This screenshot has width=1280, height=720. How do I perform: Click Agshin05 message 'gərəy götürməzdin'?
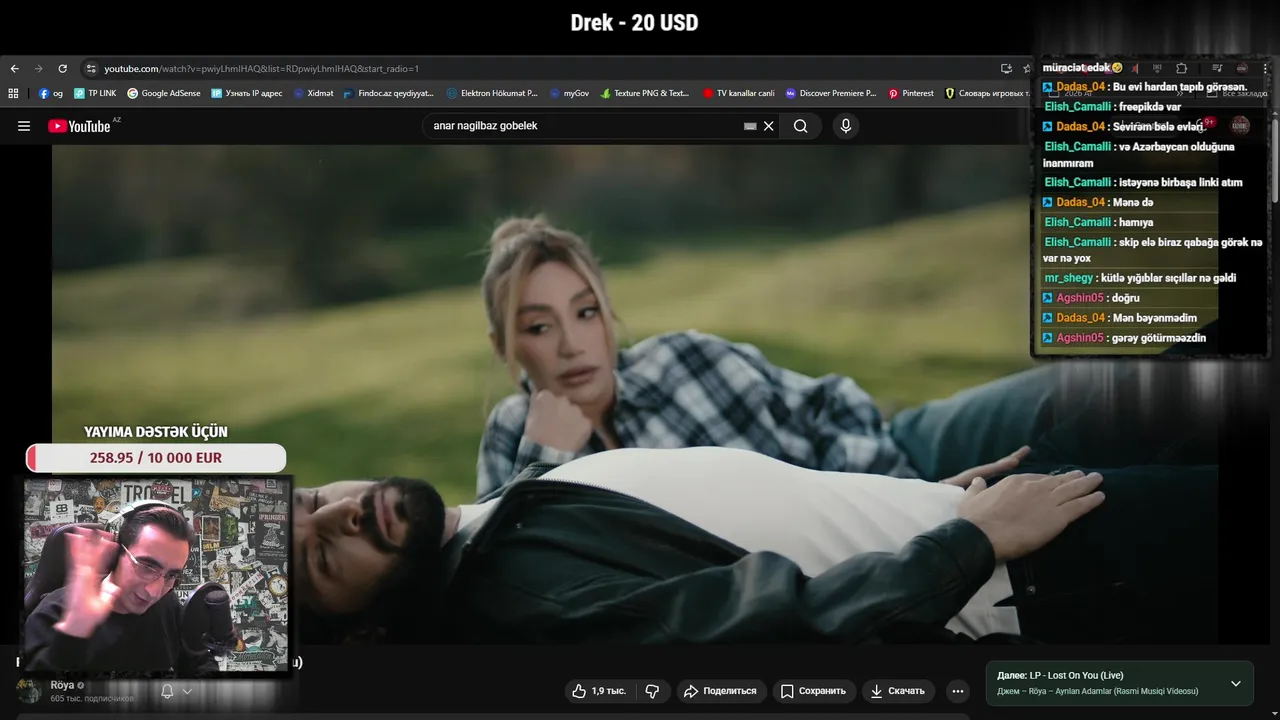[x=1124, y=338]
